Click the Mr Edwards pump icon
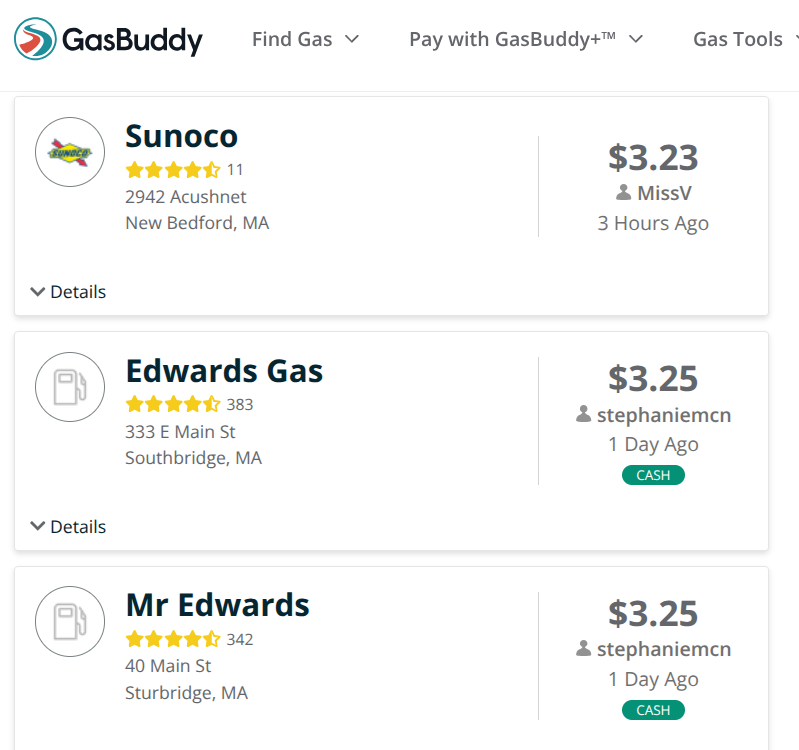 (x=70, y=621)
